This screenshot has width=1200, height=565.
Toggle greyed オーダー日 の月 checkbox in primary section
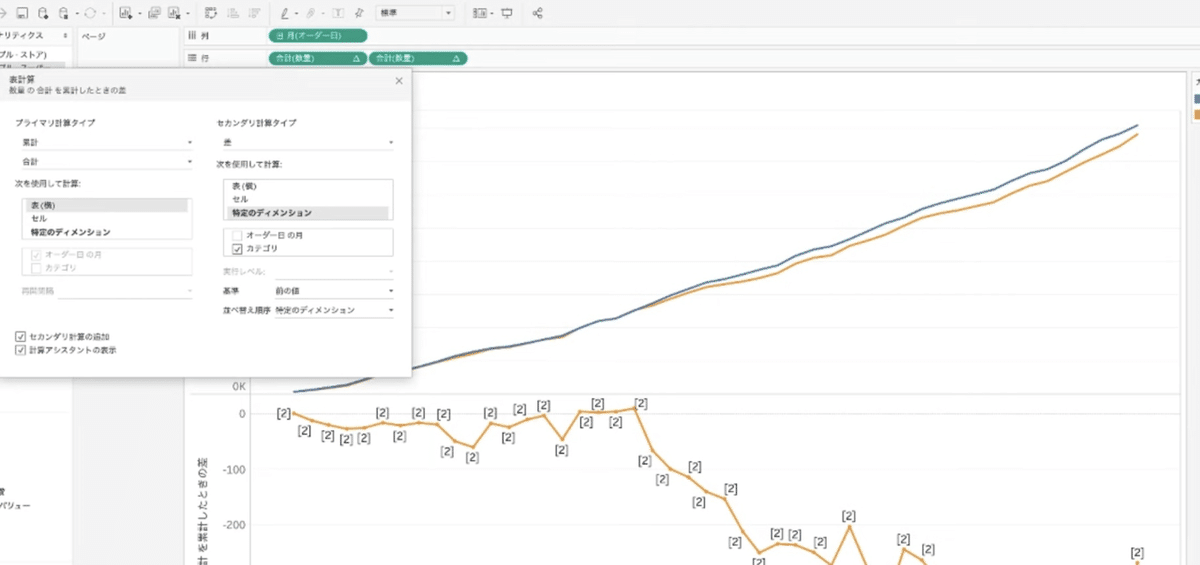36,255
